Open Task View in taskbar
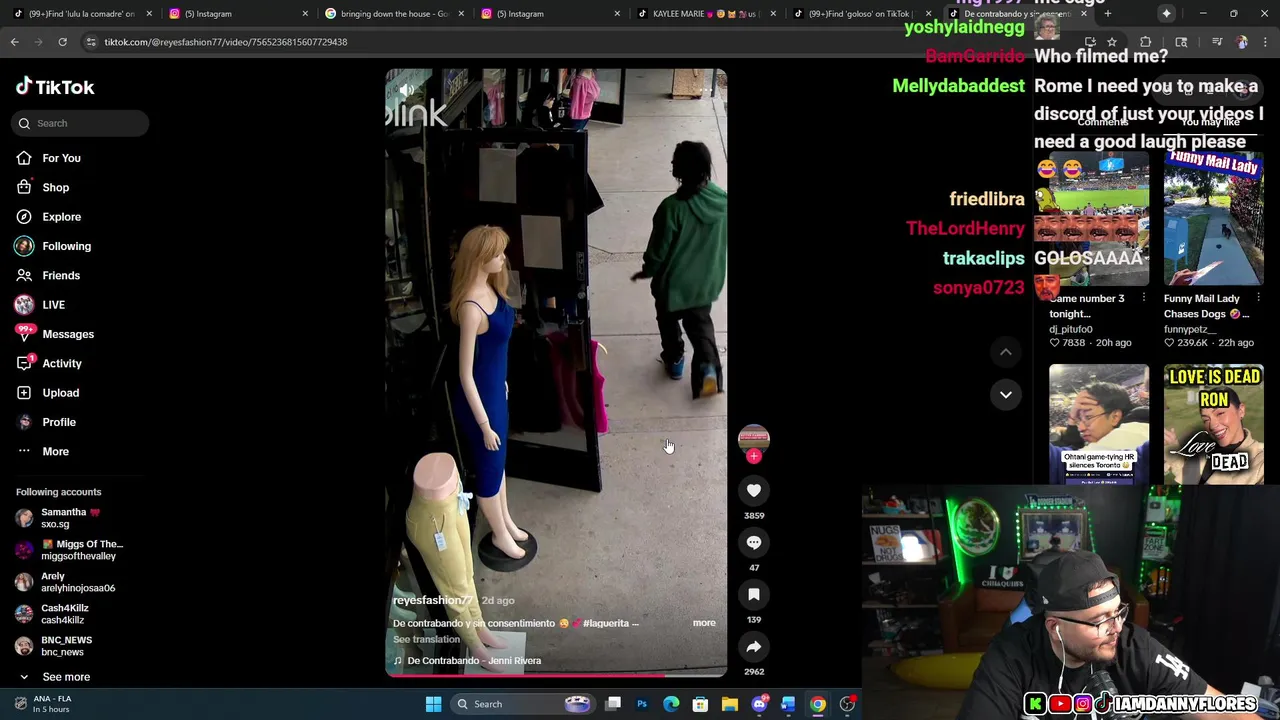This screenshot has height=720, width=1280. 613,704
